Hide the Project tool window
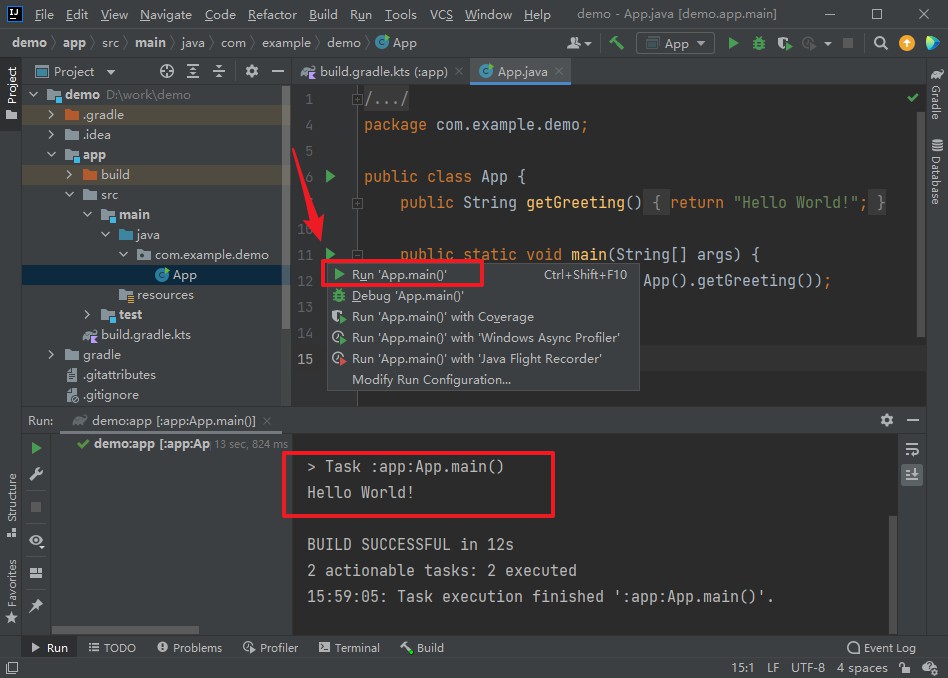948x678 pixels. point(278,71)
